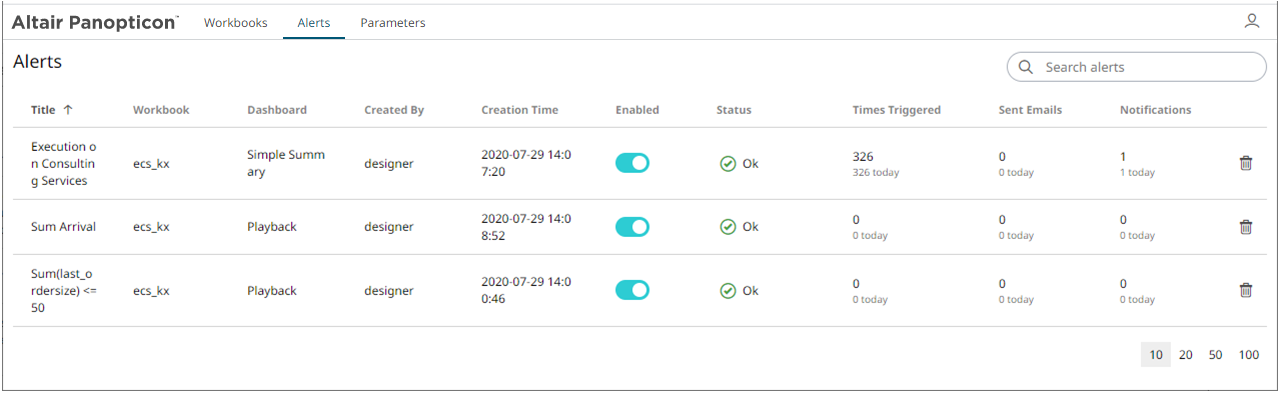Image resolution: width=1281 pixels, height=393 pixels.
Task: Click the Ok status icon for Execution alert
Action: (x=728, y=164)
